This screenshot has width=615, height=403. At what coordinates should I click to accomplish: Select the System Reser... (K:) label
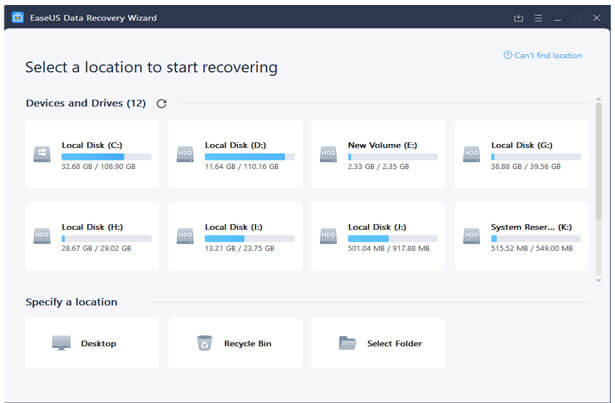[531, 227]
